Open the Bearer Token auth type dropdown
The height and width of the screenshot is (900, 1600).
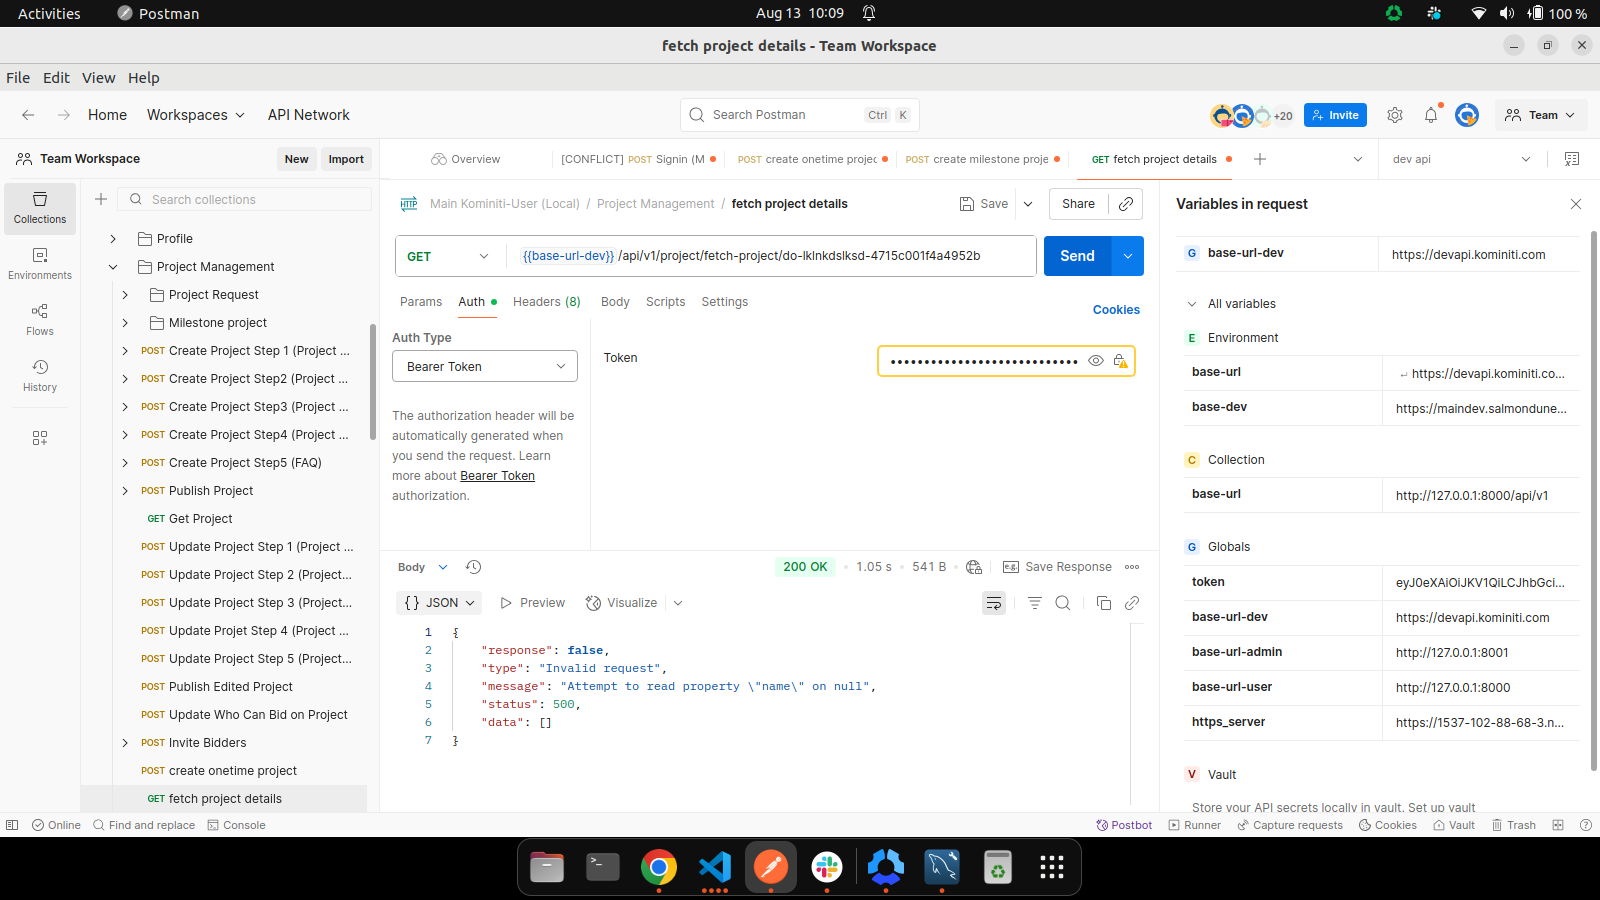click(x=485, y=366)
